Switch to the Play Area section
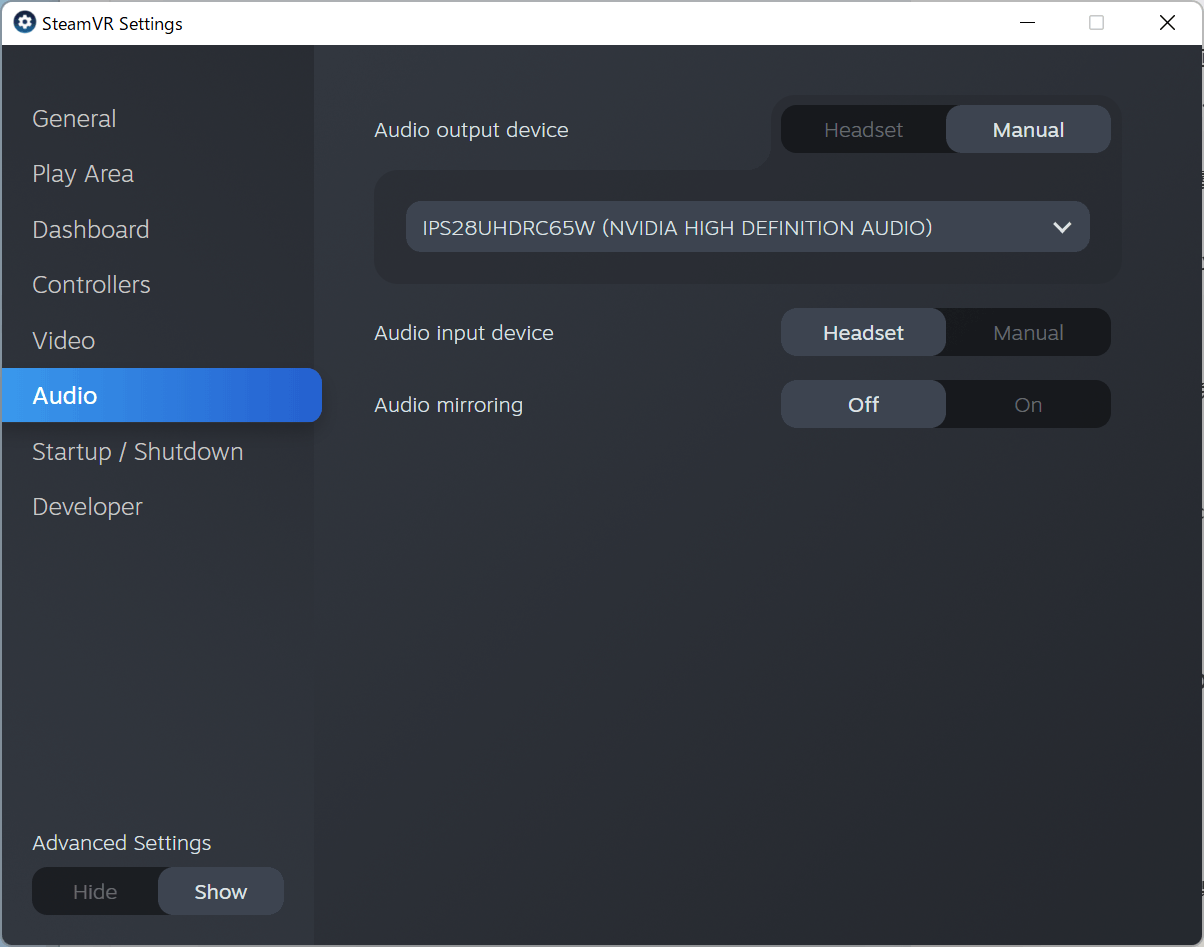Screen dimensions: 1204x947 pyautogui.click(x=83, y=174)
